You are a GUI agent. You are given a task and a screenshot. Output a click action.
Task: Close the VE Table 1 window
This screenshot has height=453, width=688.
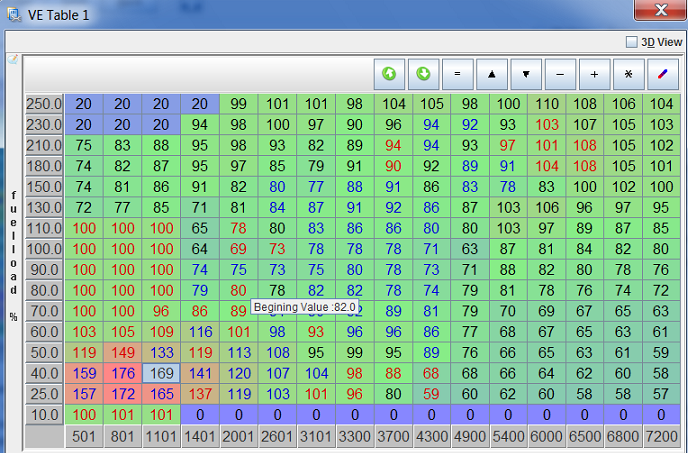(660, 12)
